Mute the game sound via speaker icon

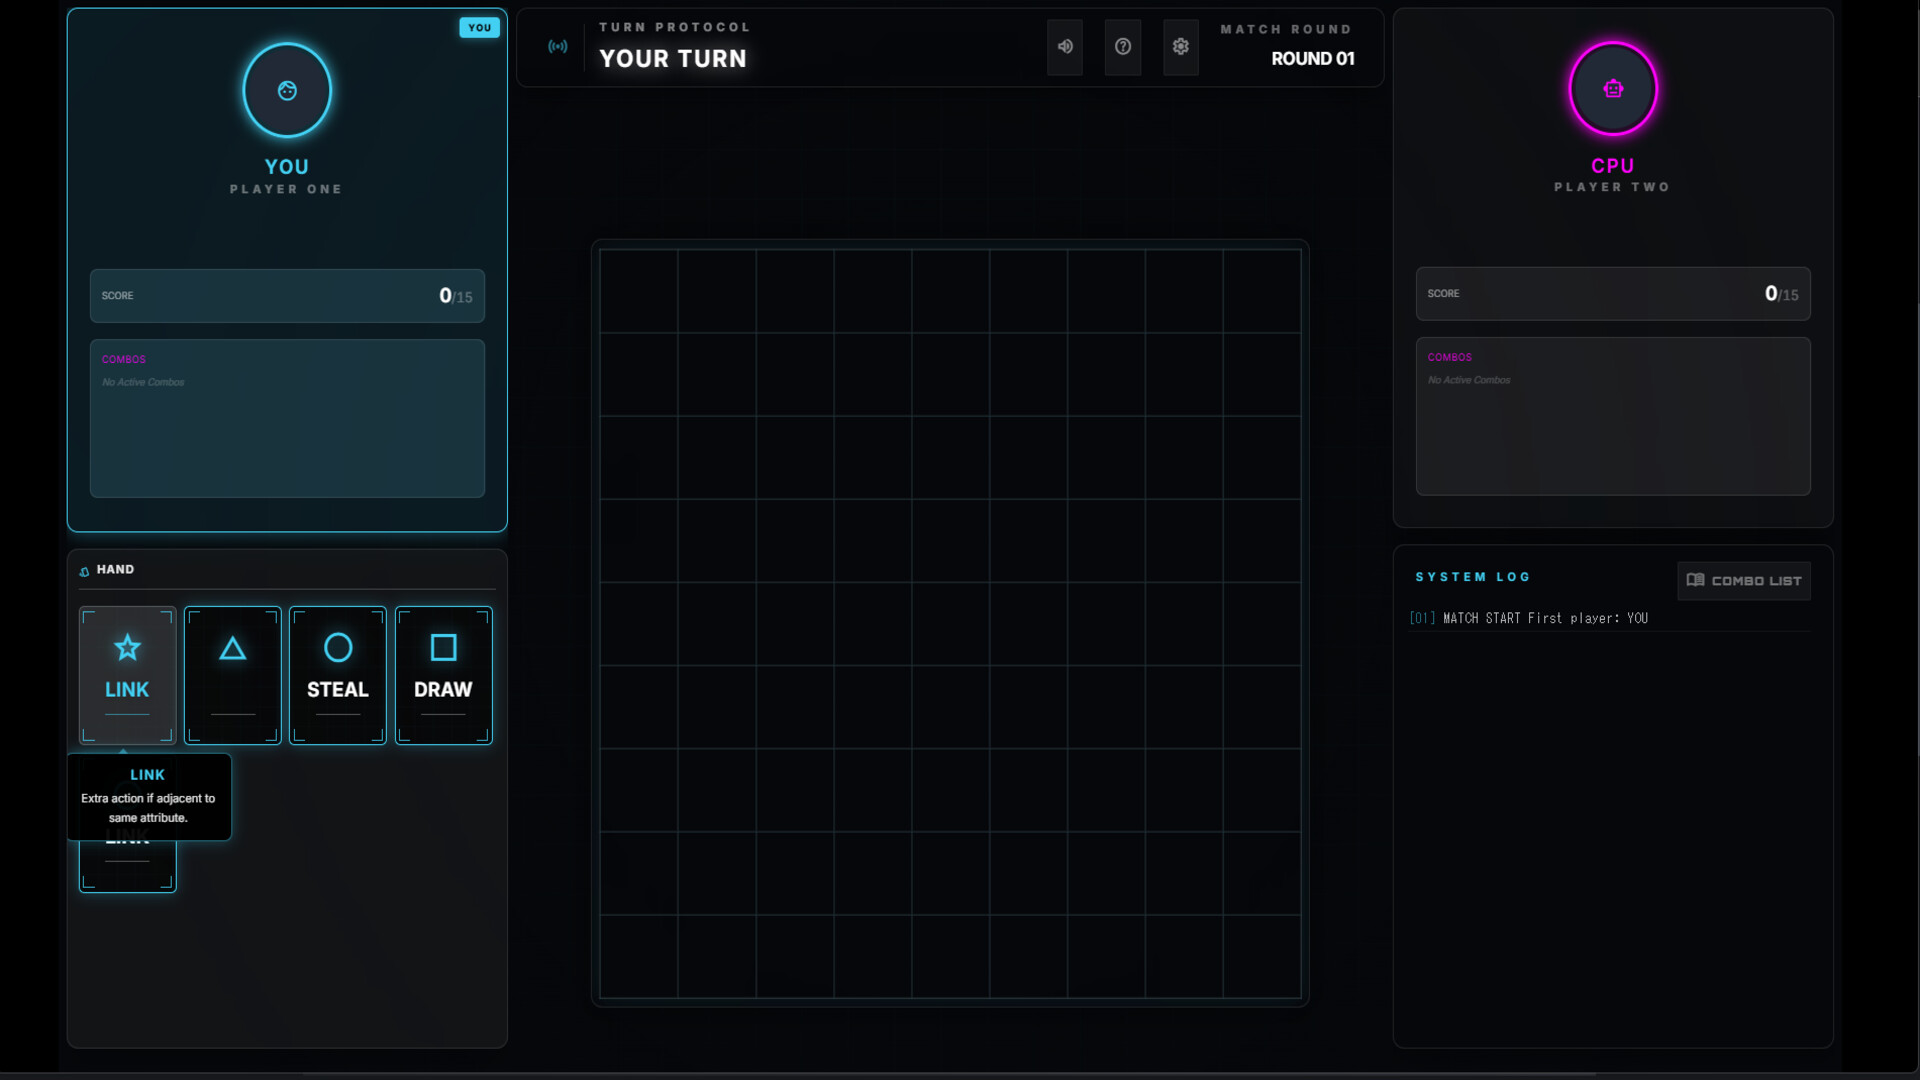point(1065,47)
